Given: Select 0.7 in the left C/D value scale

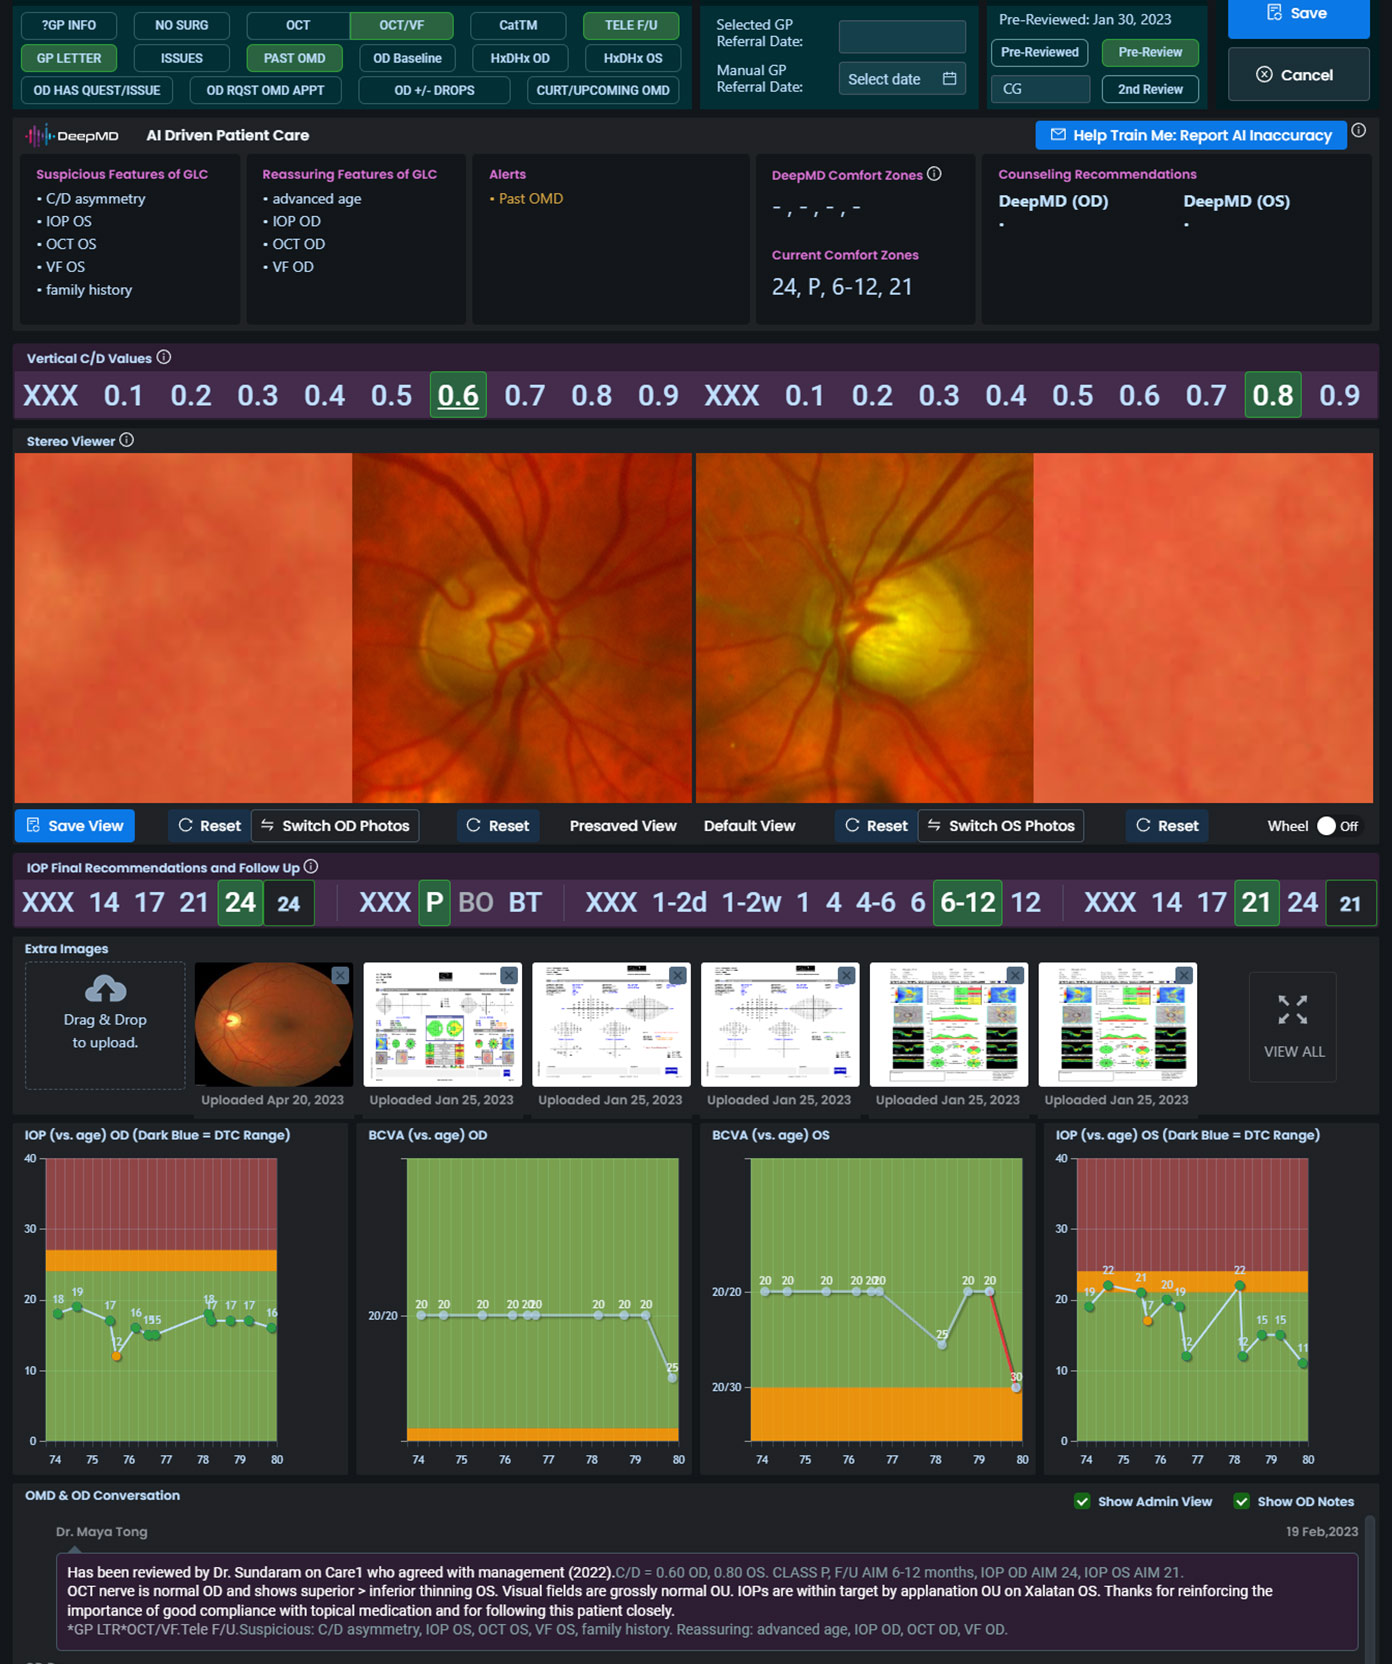Looking at the screenshot, I should point(525,395).
